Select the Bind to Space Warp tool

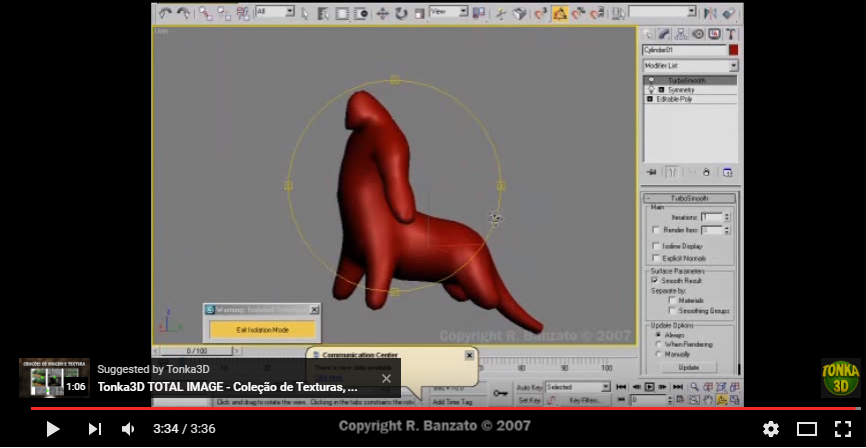pyautogui.click(x=242, y=13)
